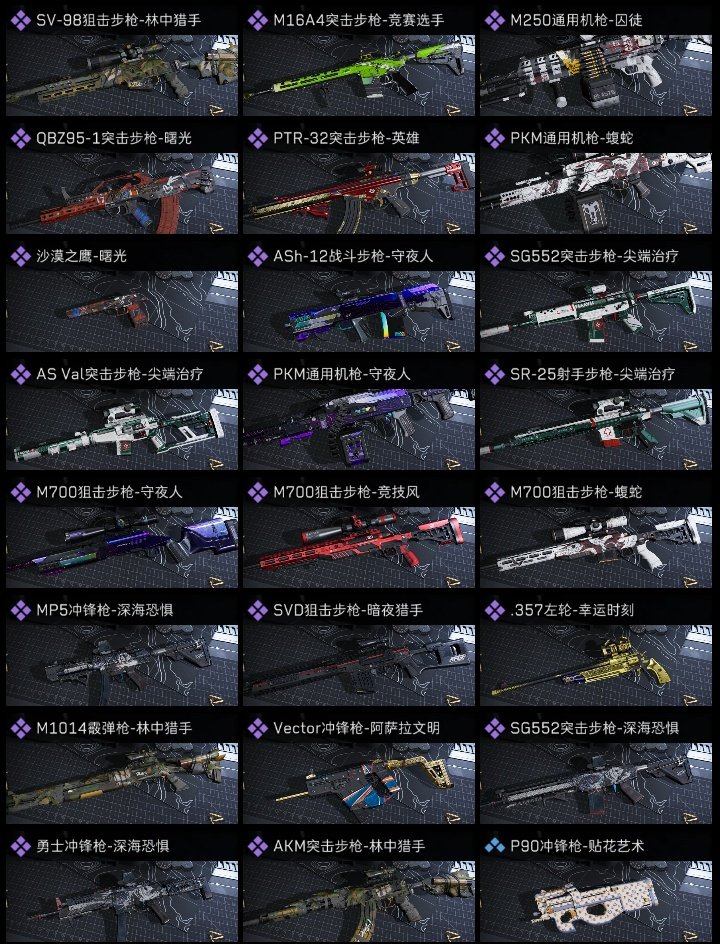Click the rarity icon next to Vector冲锋枪-阿萨拉文明

click(x=258, y=728)
